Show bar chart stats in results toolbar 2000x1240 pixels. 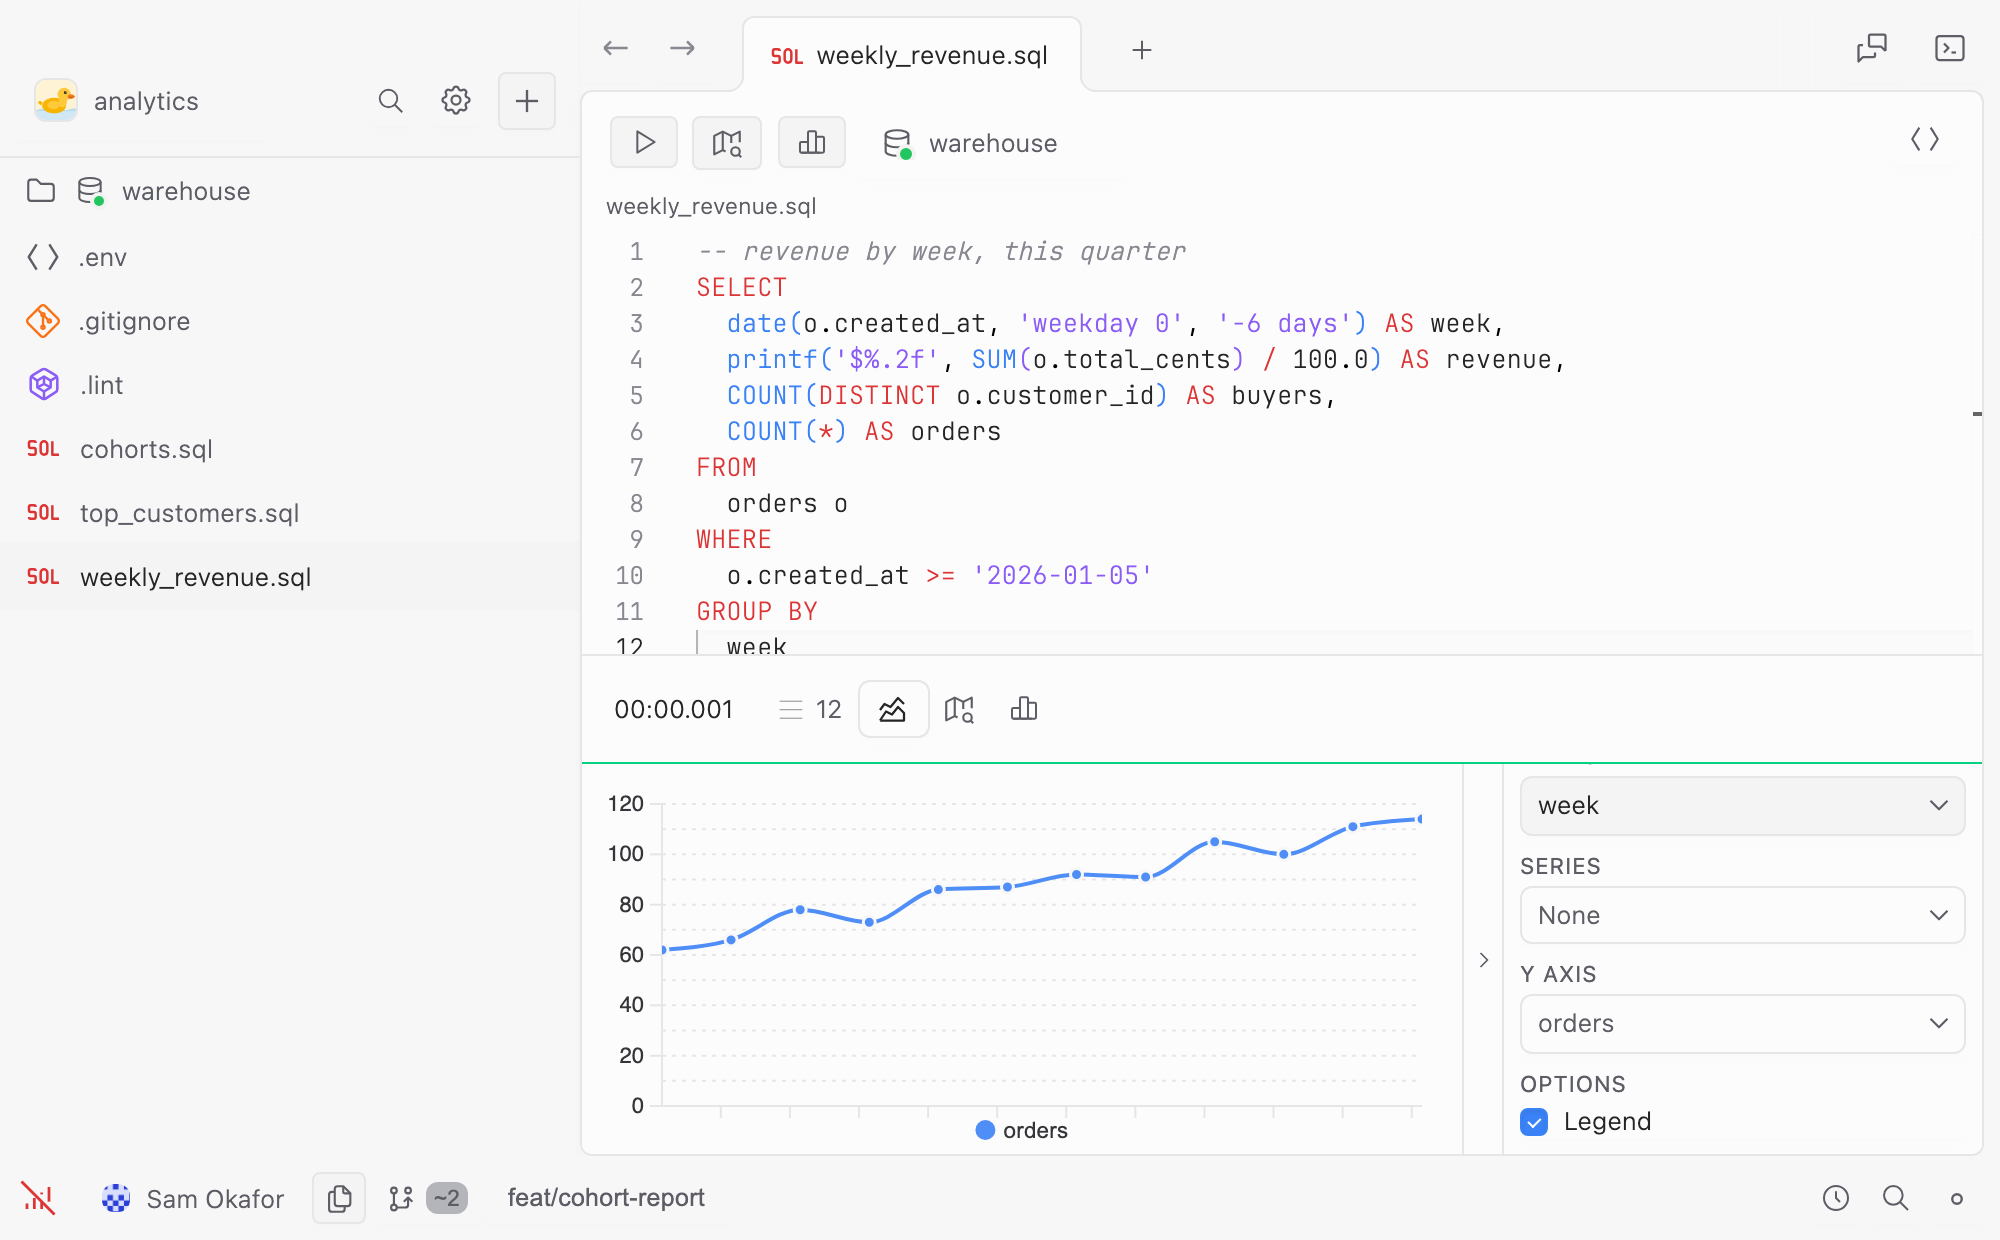(x=1024, y=709)
